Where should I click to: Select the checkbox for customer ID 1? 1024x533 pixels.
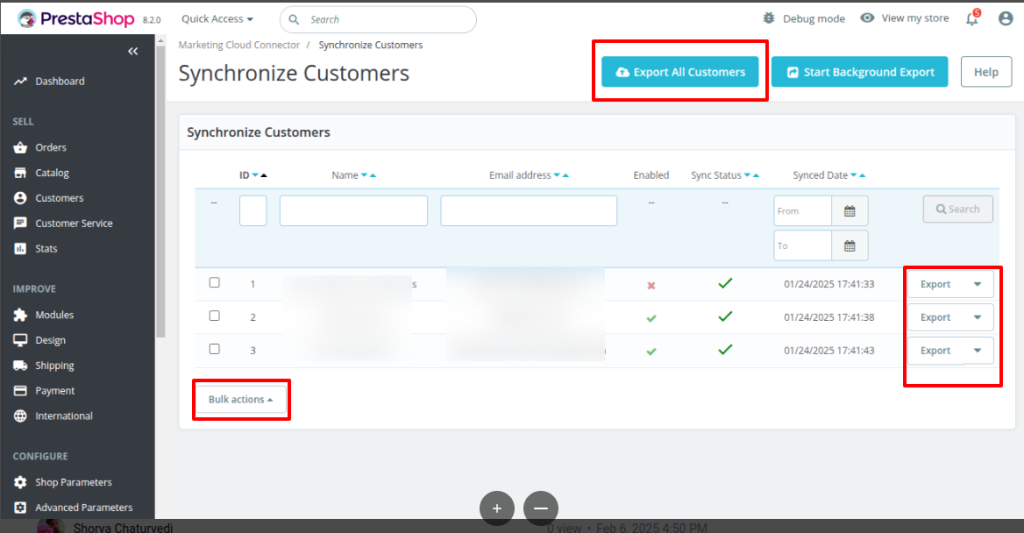214,283
